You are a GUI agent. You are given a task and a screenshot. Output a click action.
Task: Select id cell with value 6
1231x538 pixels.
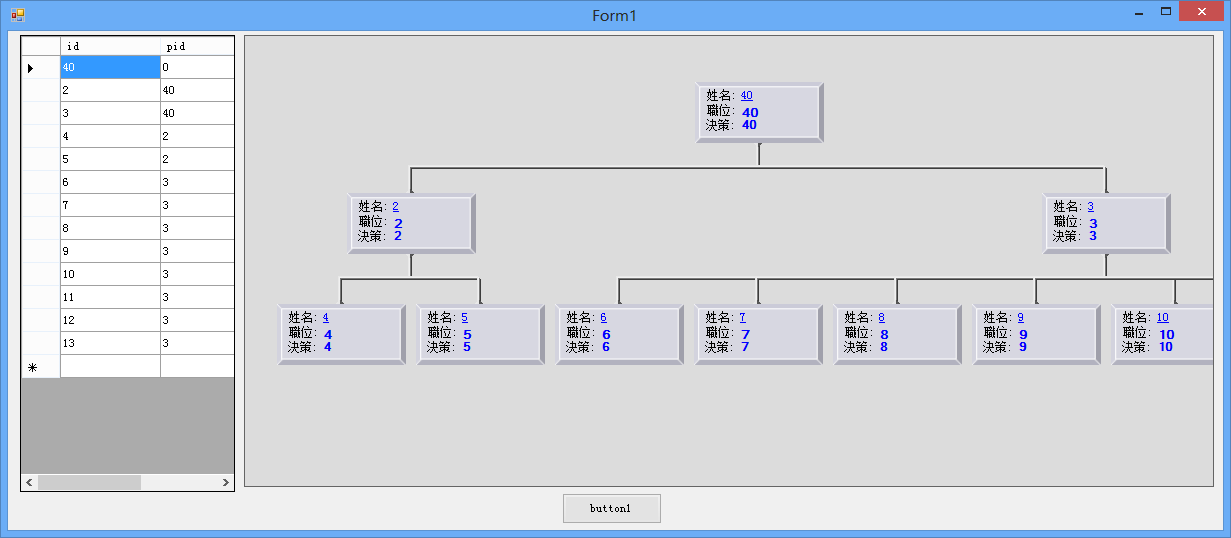(110, 182)
